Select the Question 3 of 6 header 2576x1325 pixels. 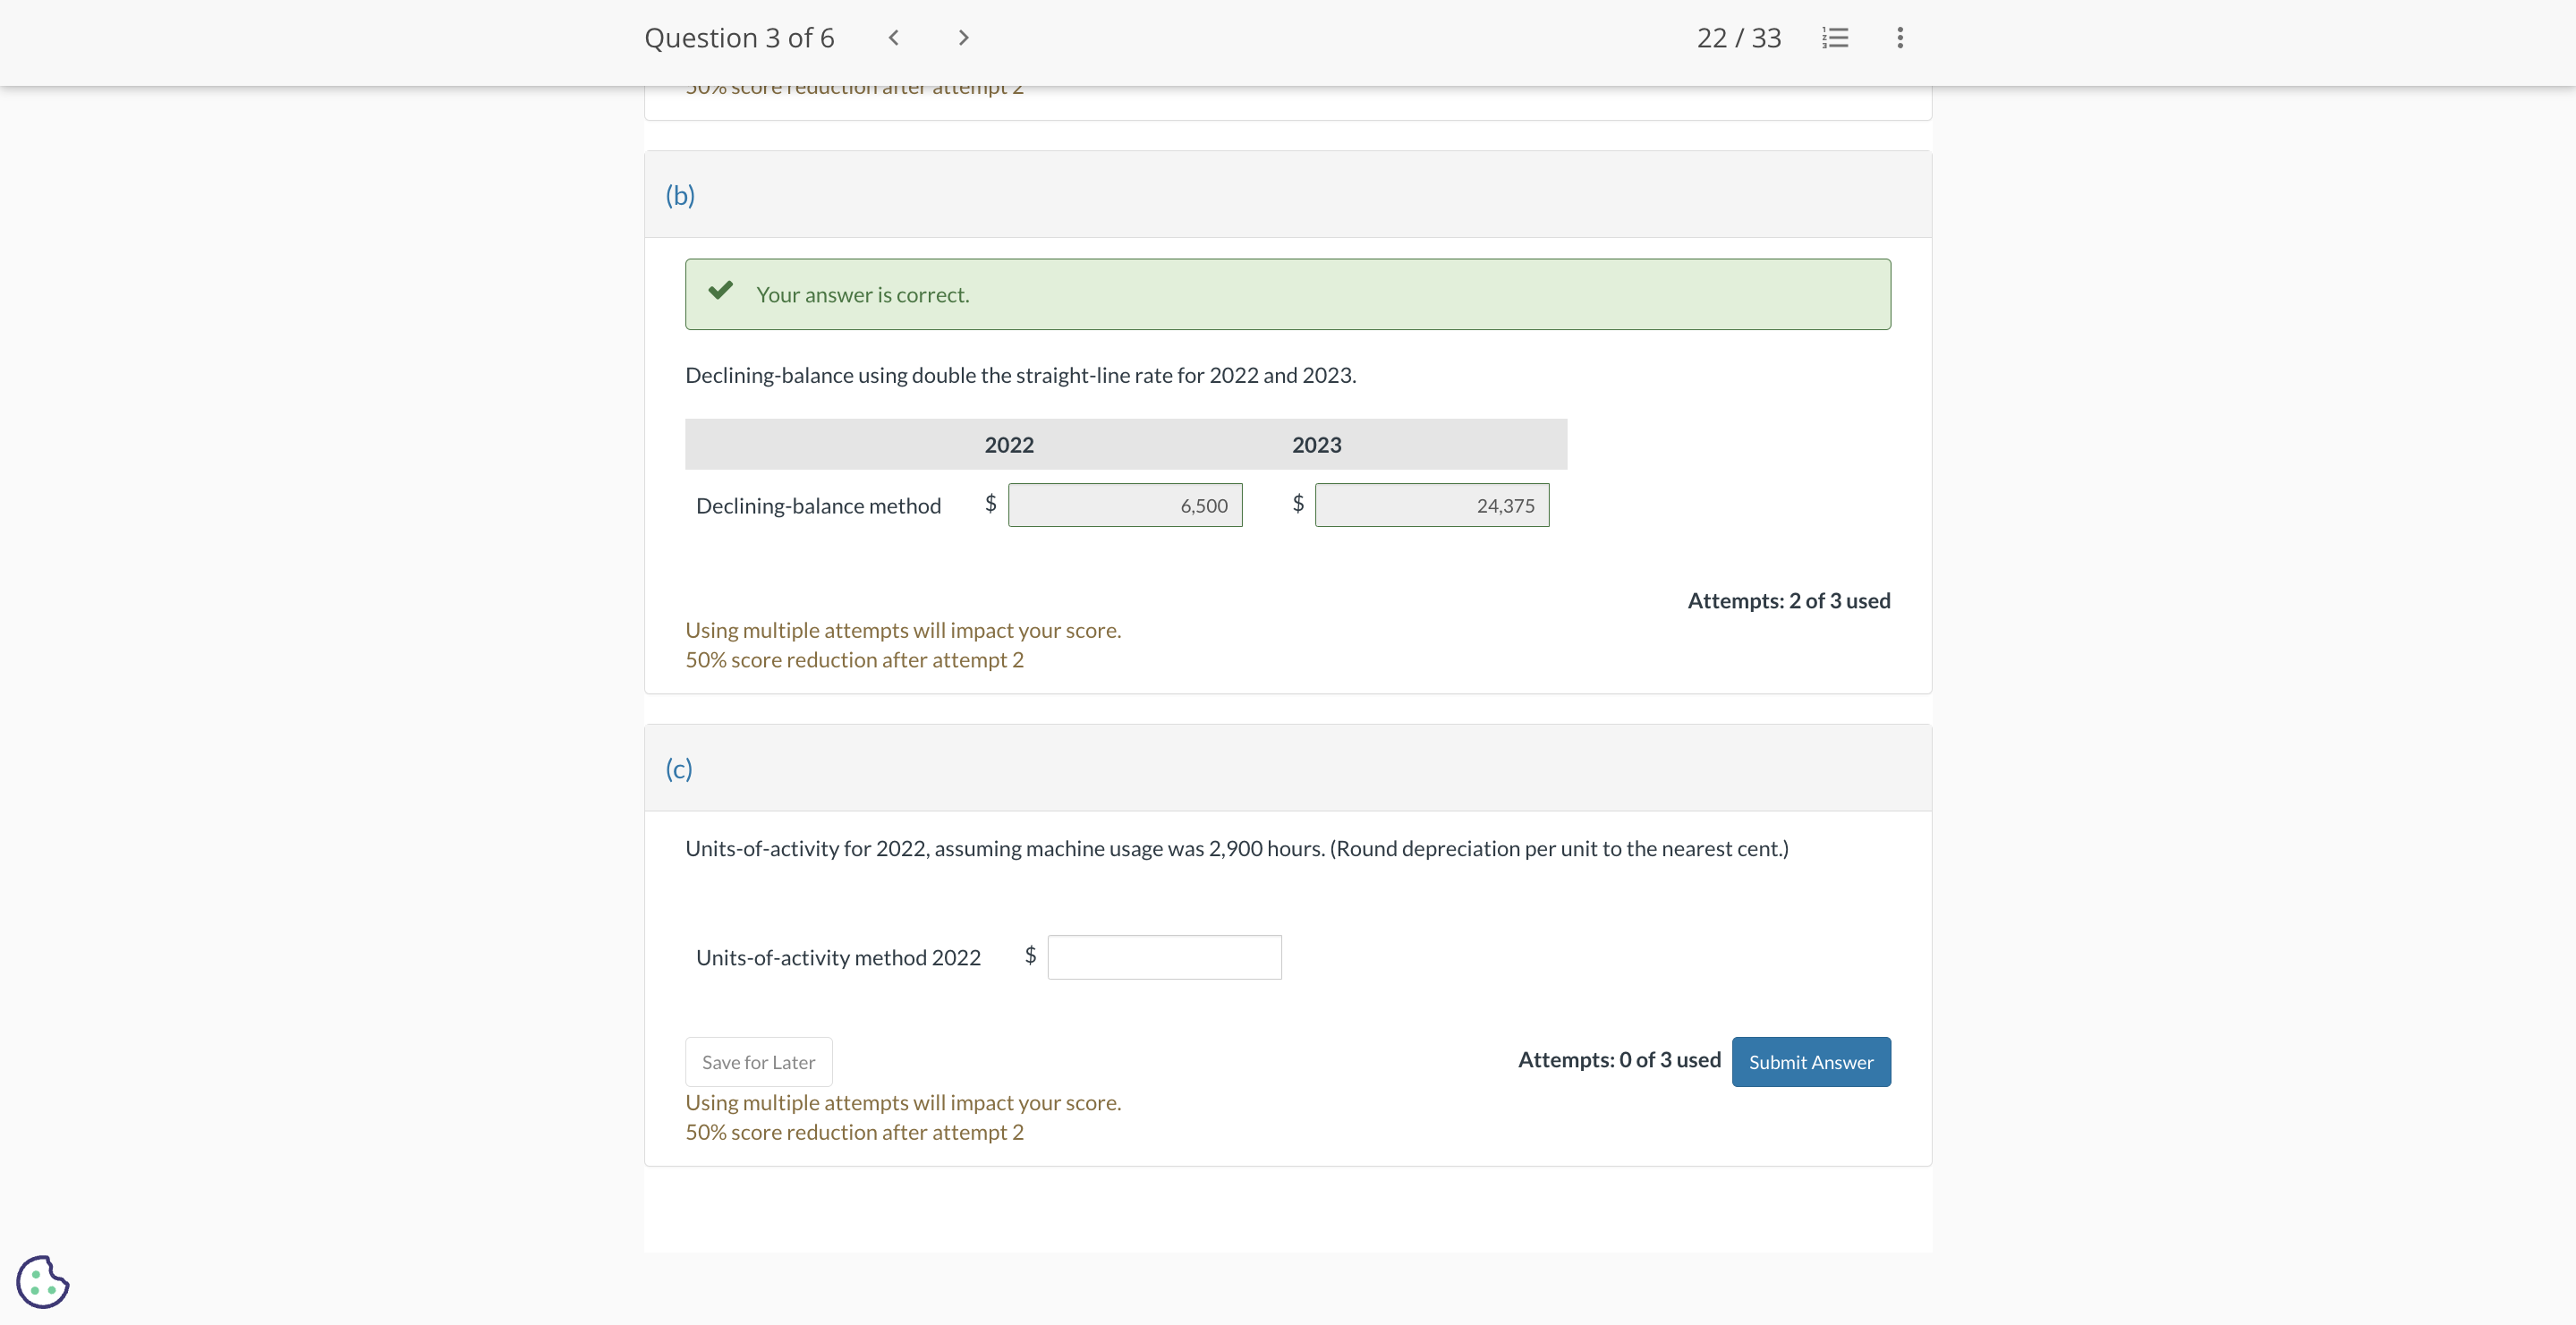pyautogui.click(x=739, y=37)
